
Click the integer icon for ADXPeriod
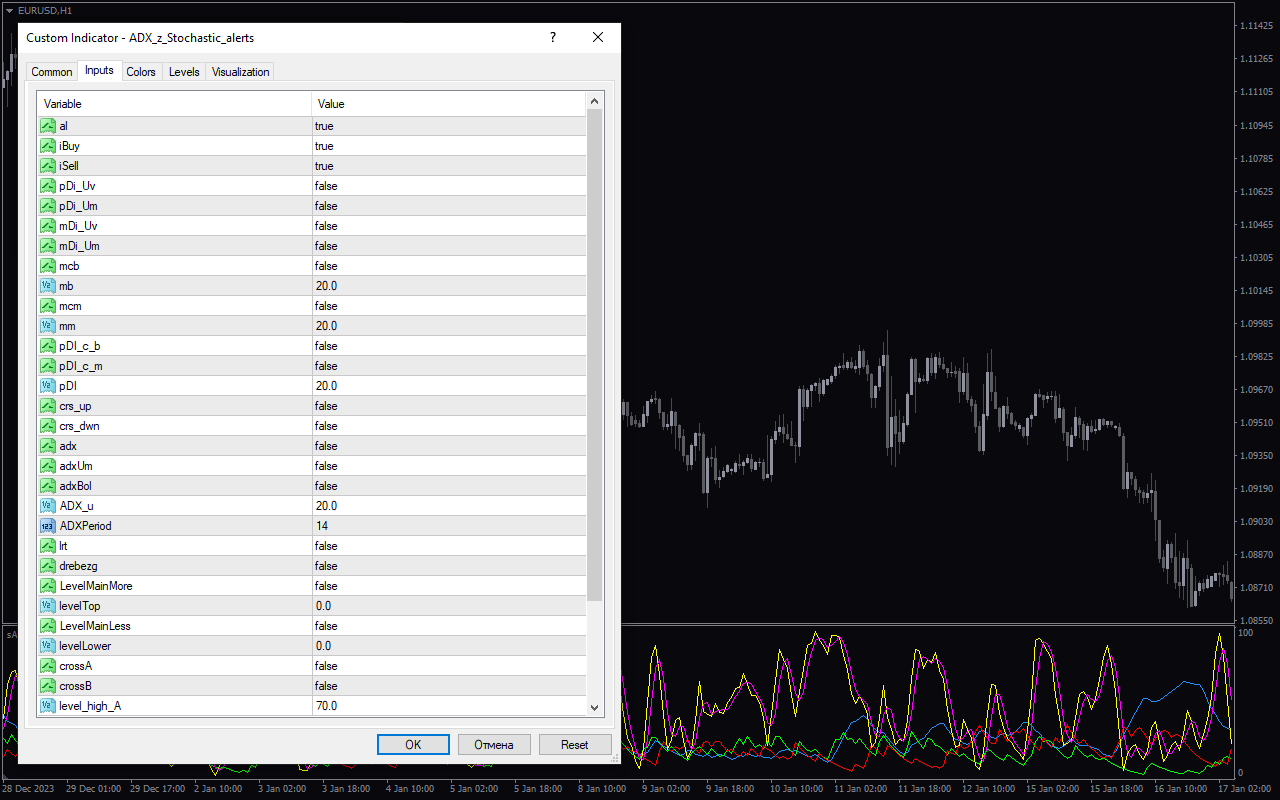48,526
